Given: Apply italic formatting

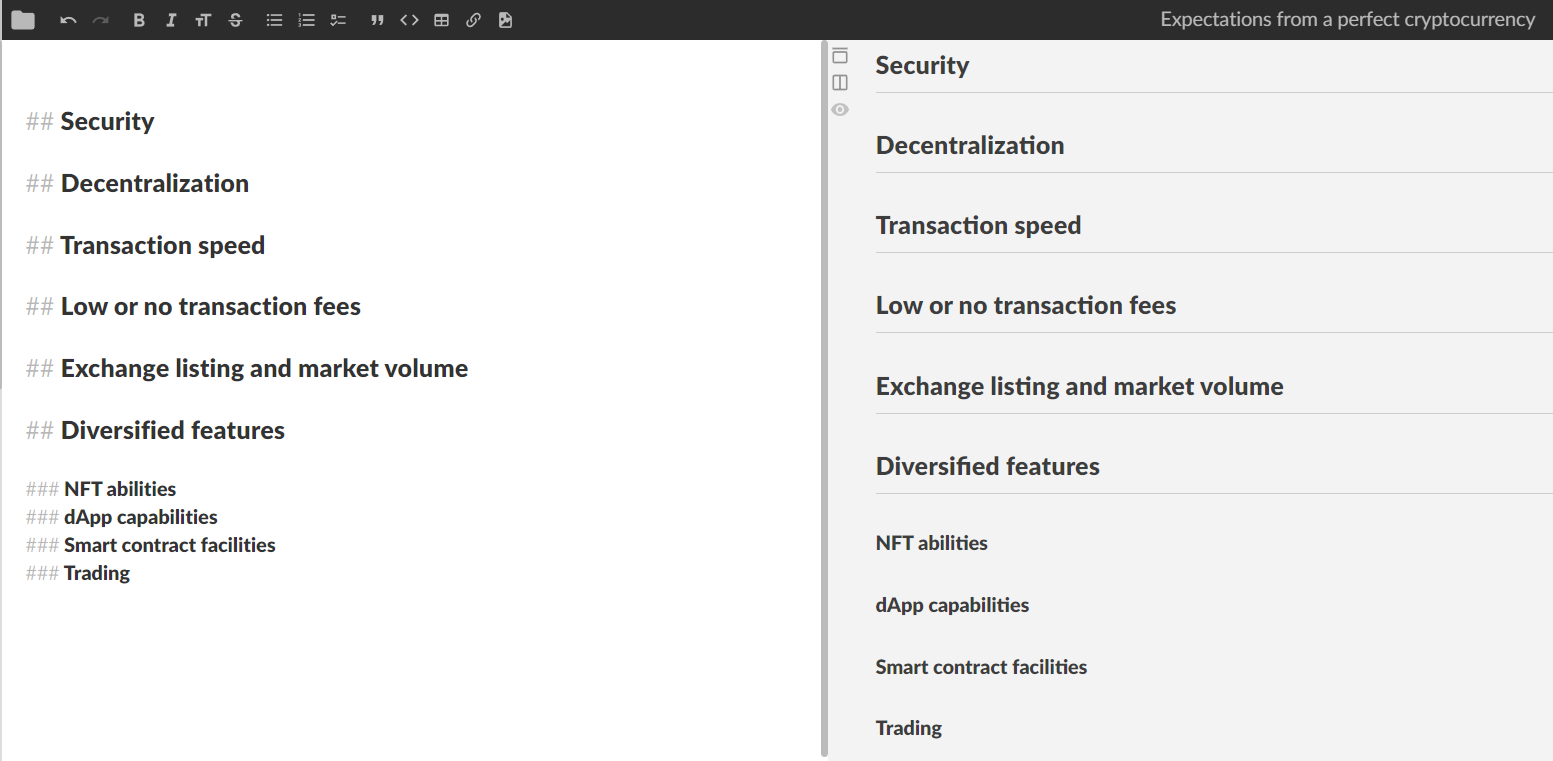Looking at the screenshot, I should pos(171,20).
